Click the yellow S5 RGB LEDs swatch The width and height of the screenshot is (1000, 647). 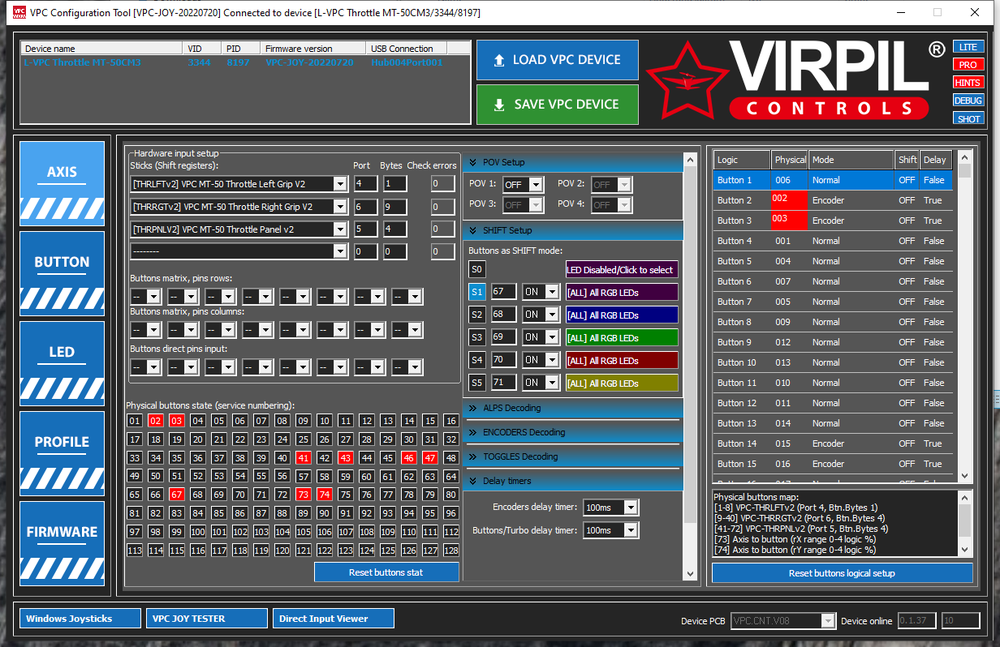click(x=621, y=383)
